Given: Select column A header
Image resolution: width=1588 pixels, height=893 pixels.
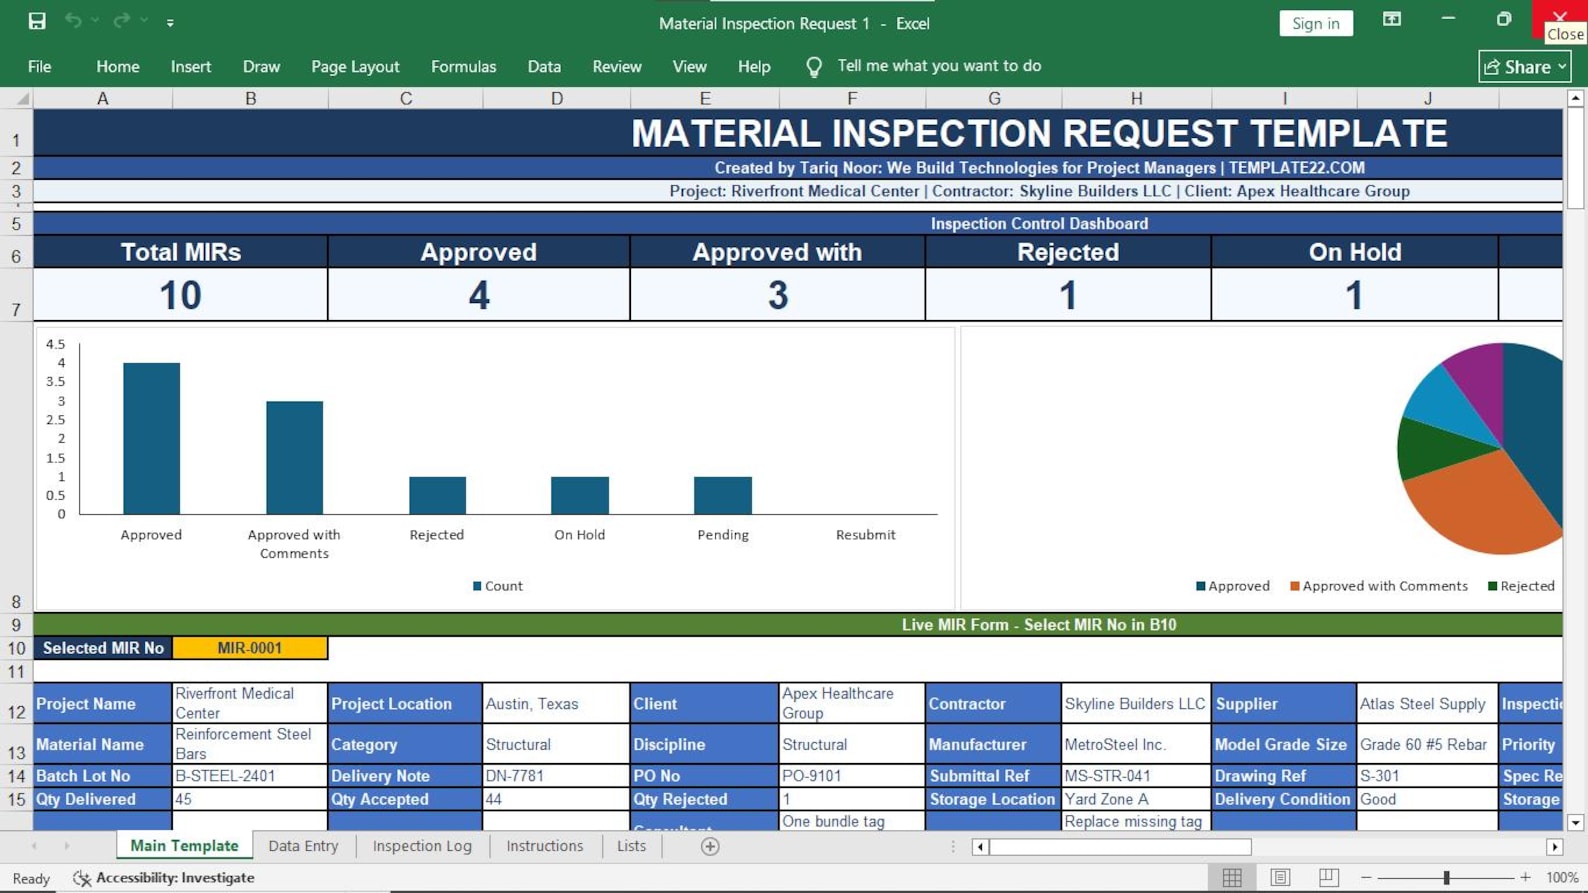Looking at the screenshot, I should pos(102,98).
